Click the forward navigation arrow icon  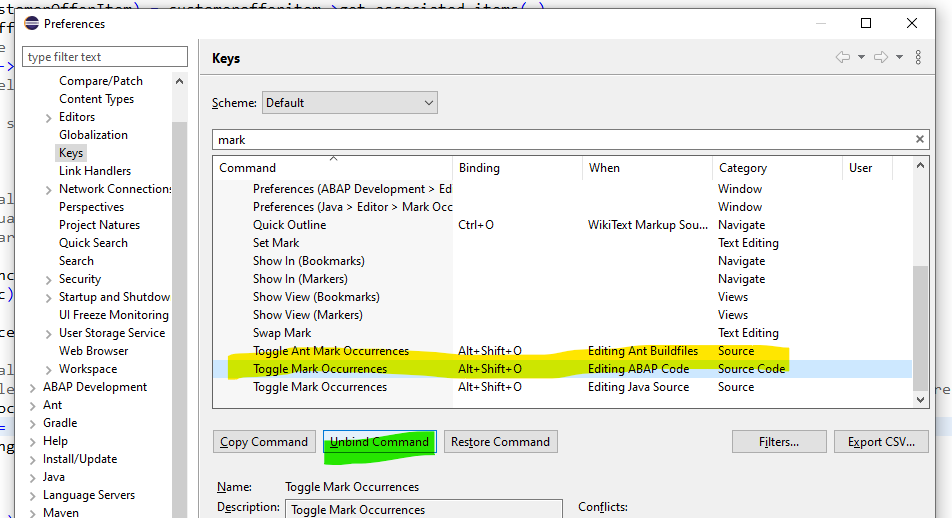(x=881, y=57)
